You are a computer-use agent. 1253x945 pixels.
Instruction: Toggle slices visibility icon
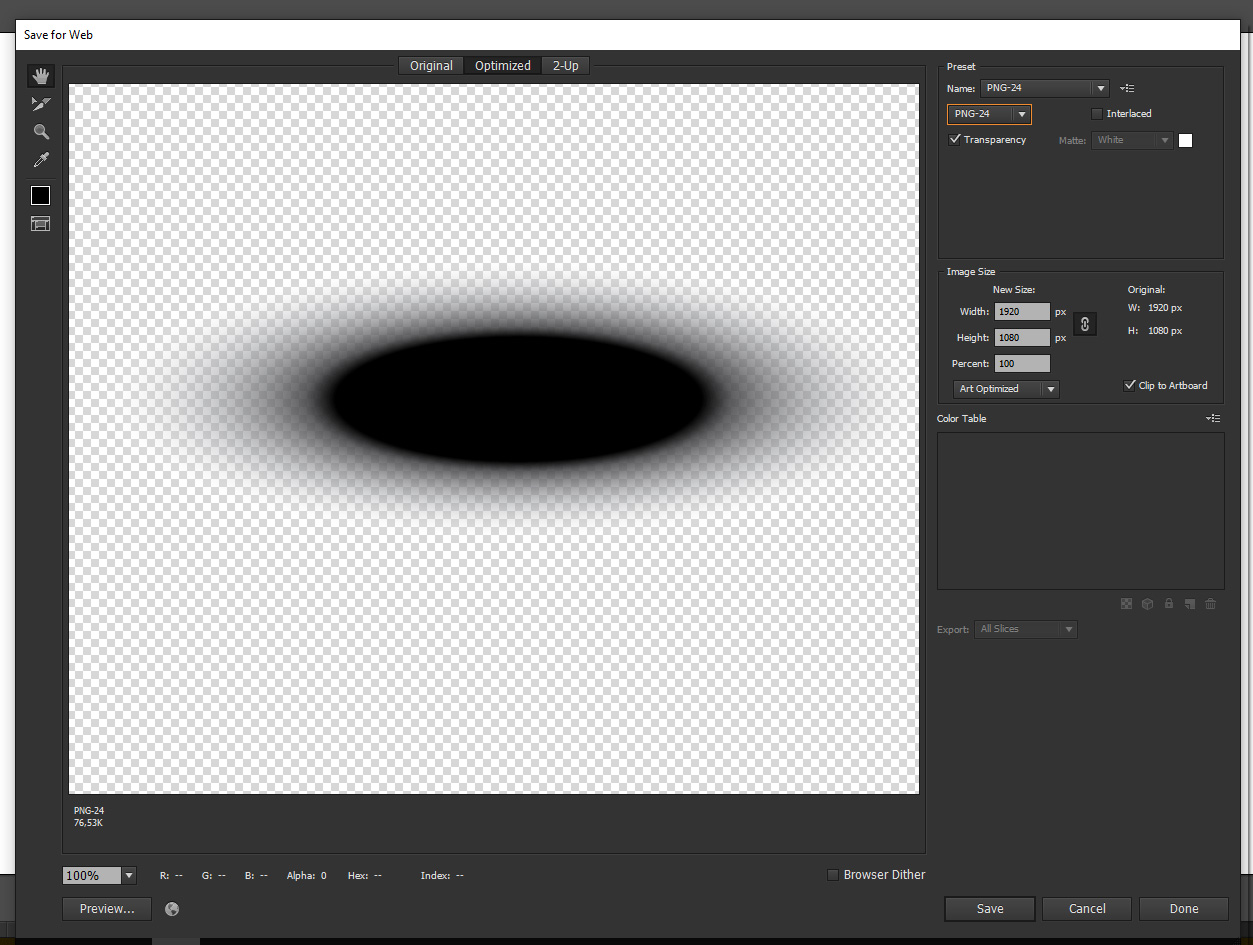pos(41,224)
